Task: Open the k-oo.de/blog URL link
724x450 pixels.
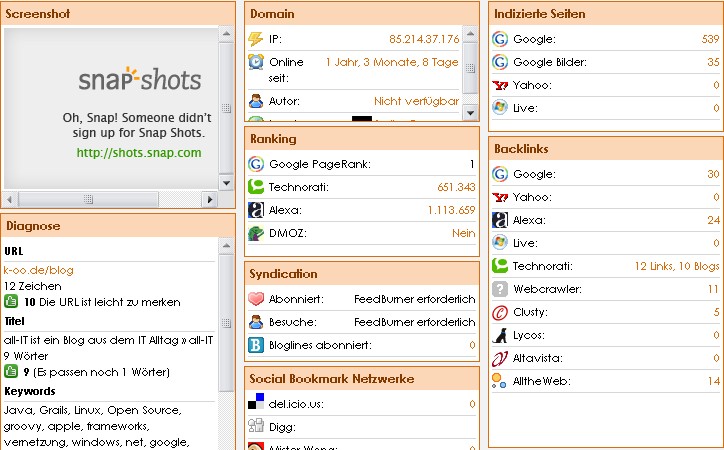Action: coord(38,270)
